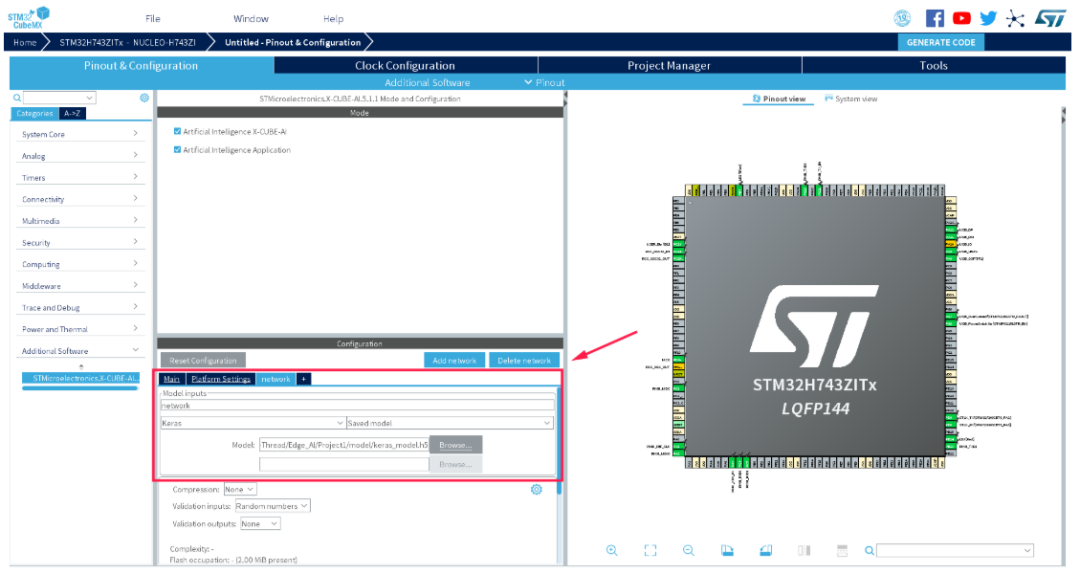The image size is (1080, 573).
Task: Open the ST community network icon
Action: pos(1015,19)
